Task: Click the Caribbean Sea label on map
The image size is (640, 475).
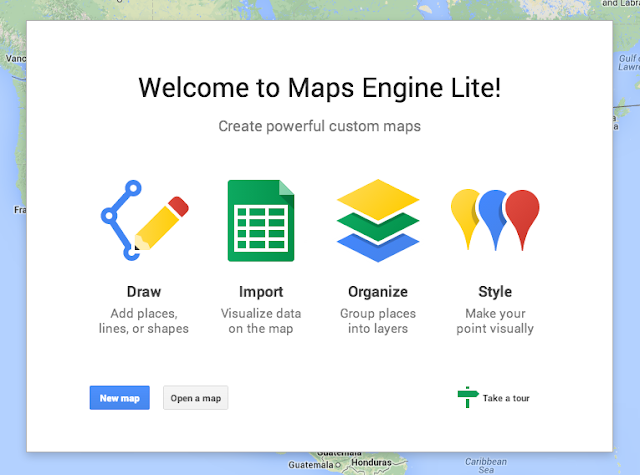Action: pos(486,465)
